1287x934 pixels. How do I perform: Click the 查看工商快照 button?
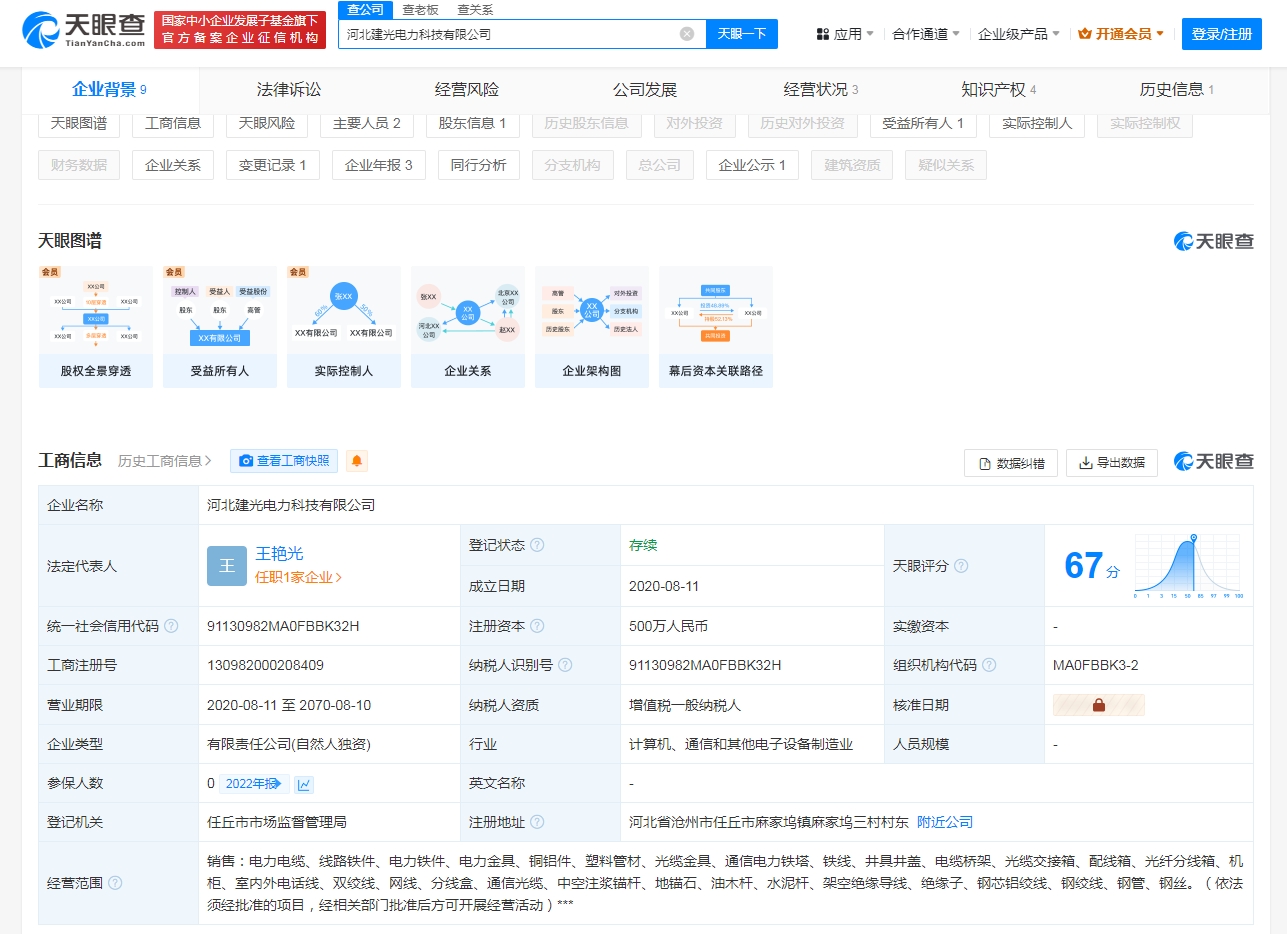tap(285, 461)
